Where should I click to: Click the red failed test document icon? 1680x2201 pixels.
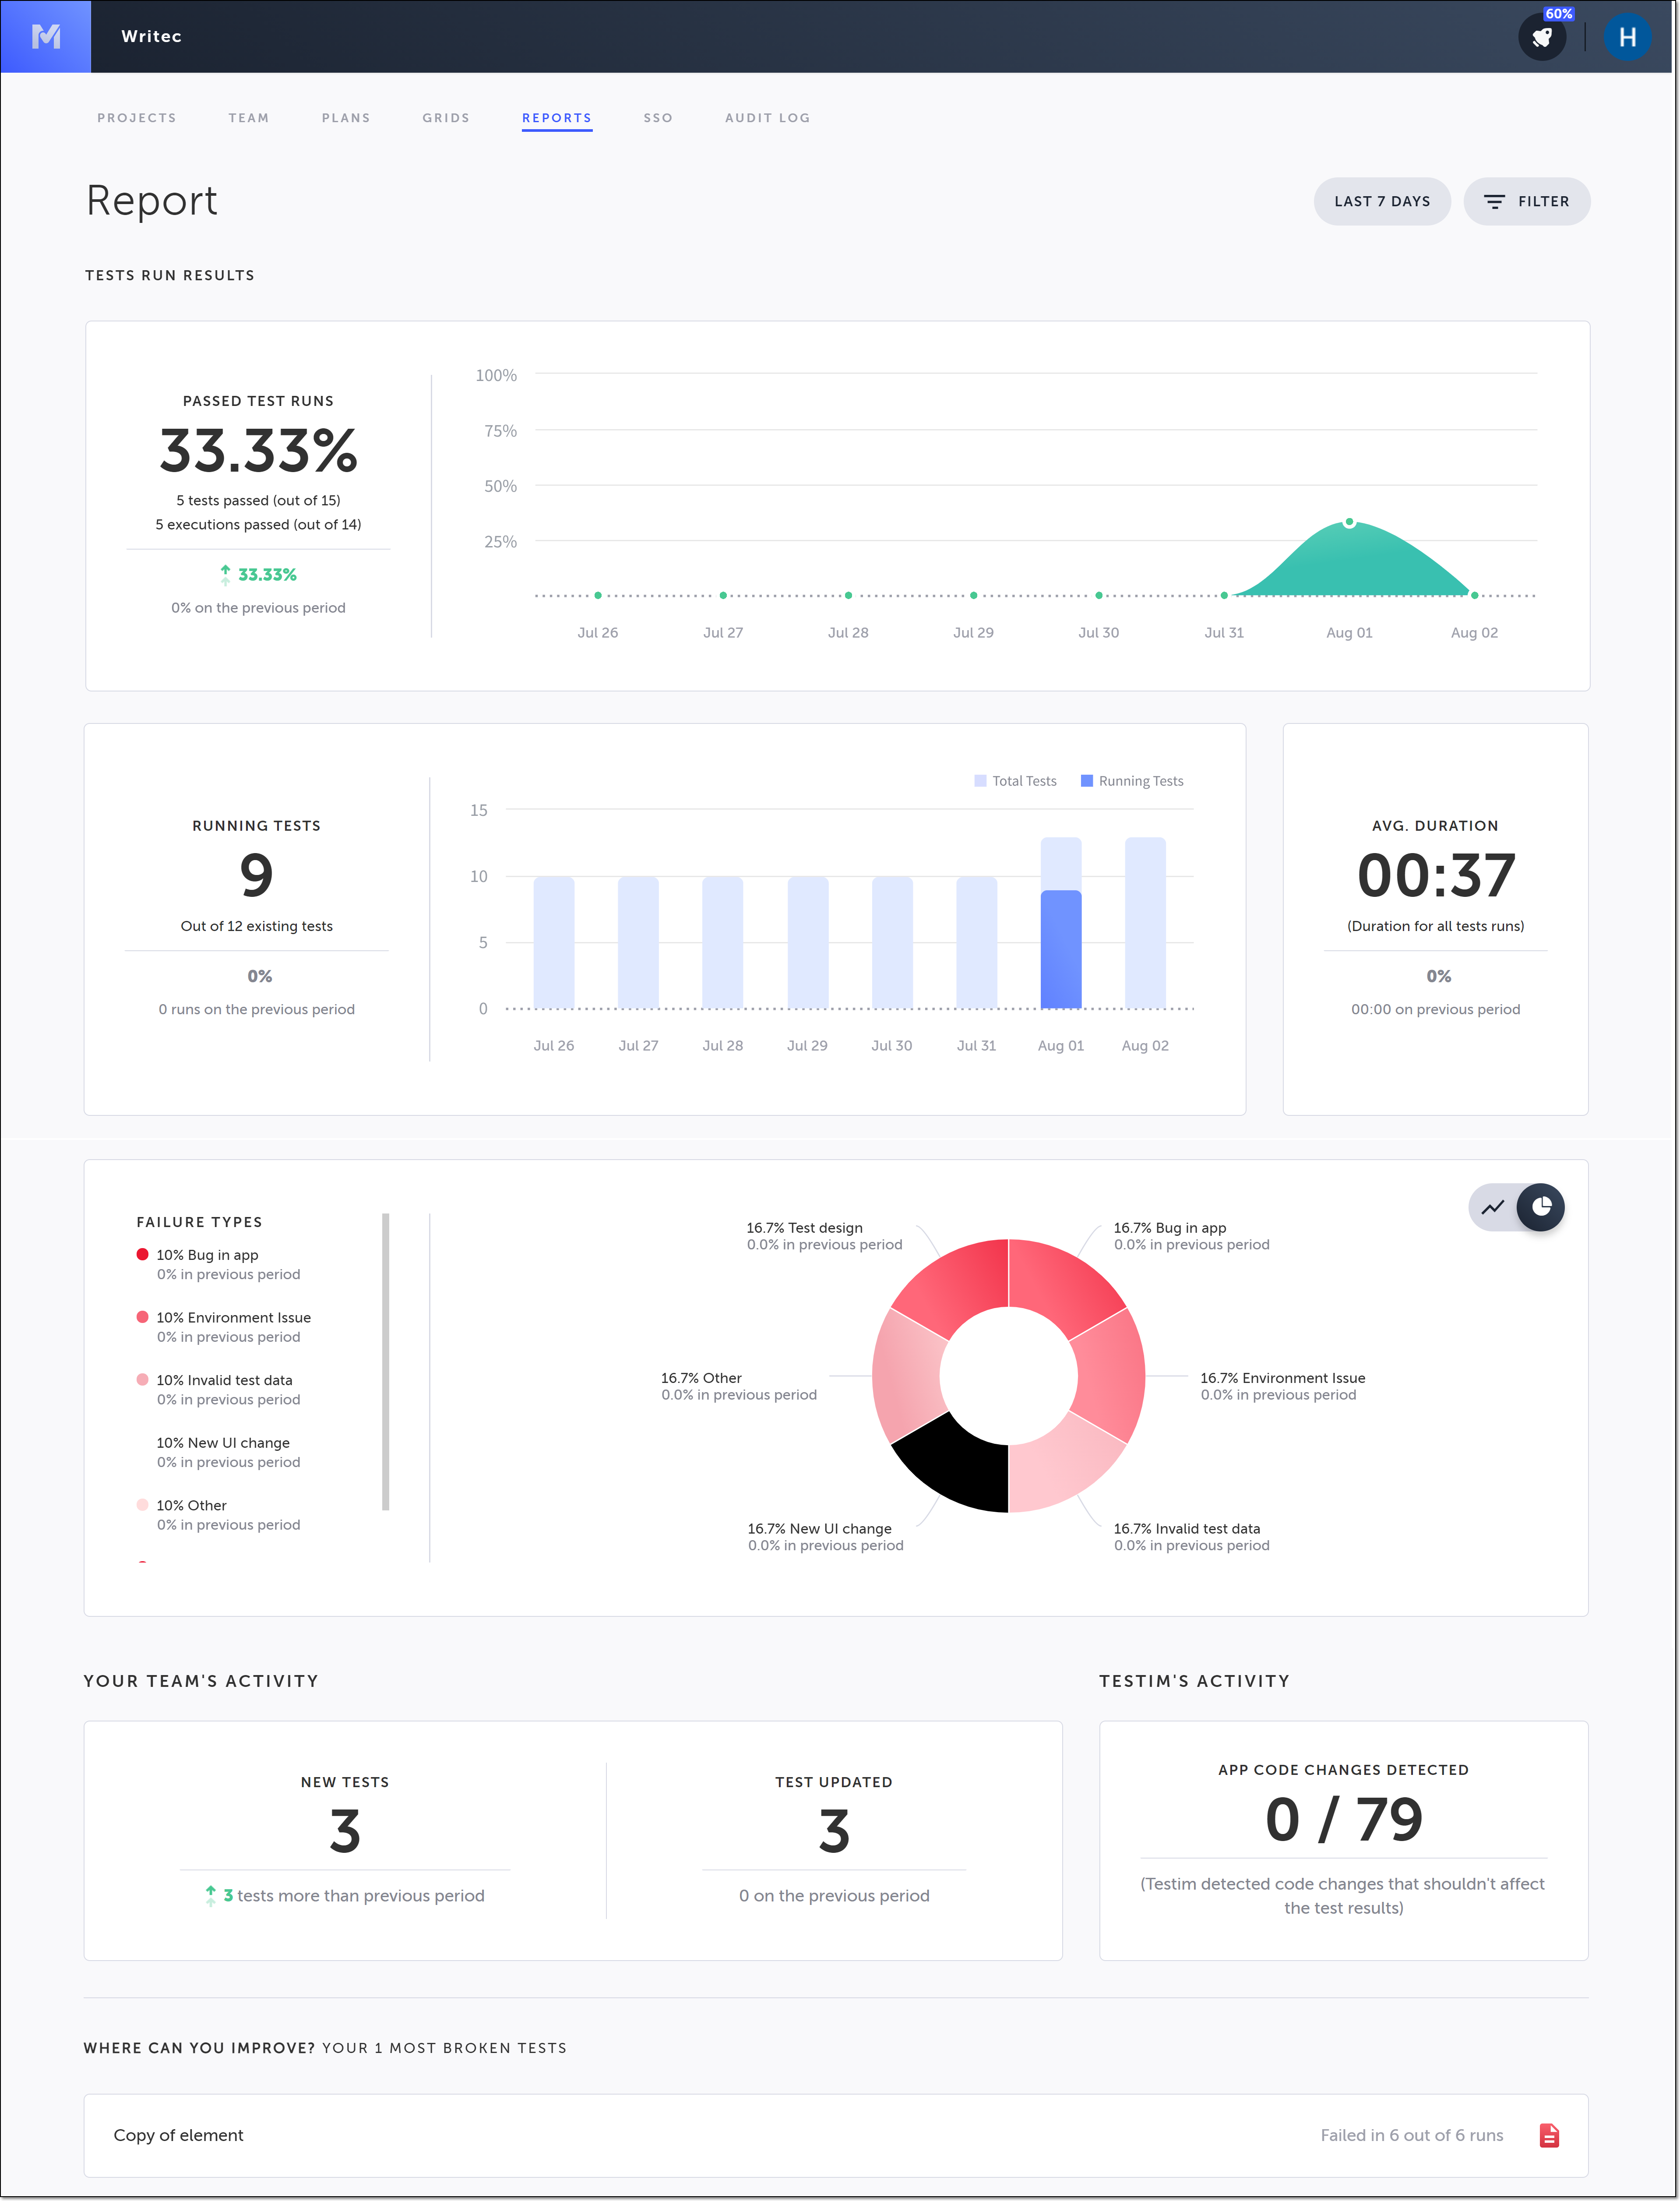[x=1548, y=2135]
